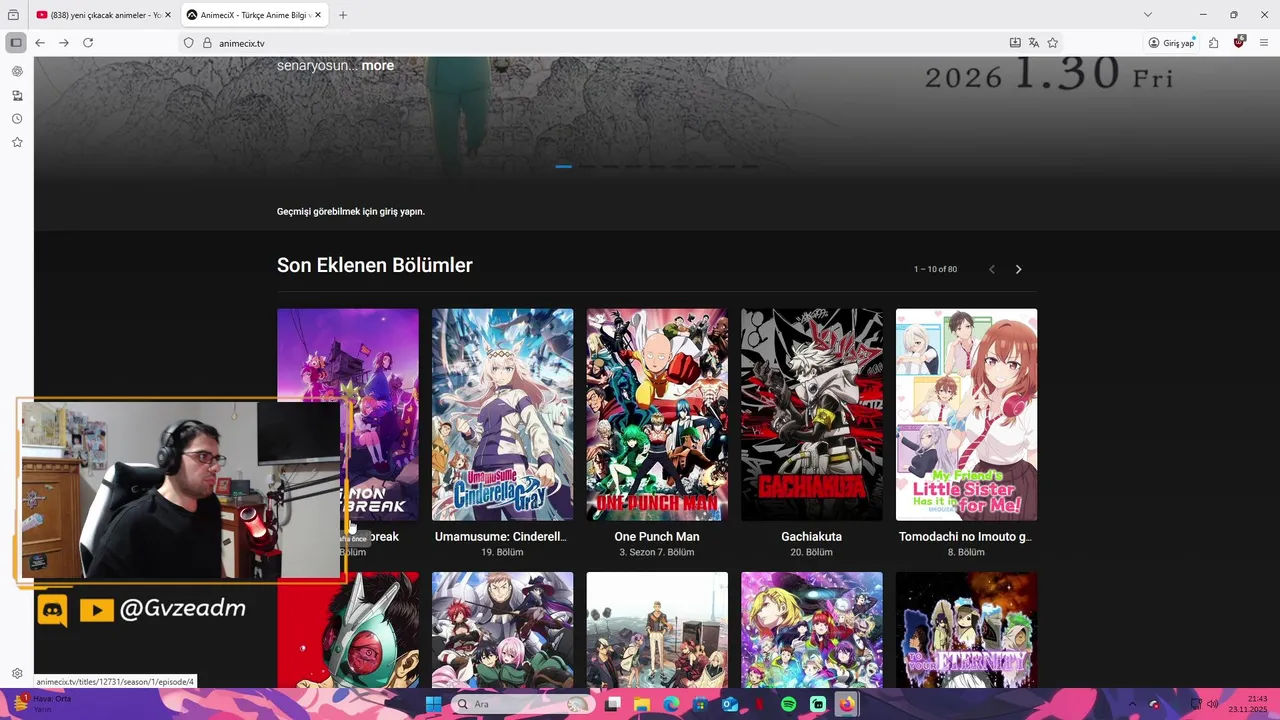This screenshot has width=1280, height=720.
Task: Click the Windows Ara search box
Action: point(522,704)
